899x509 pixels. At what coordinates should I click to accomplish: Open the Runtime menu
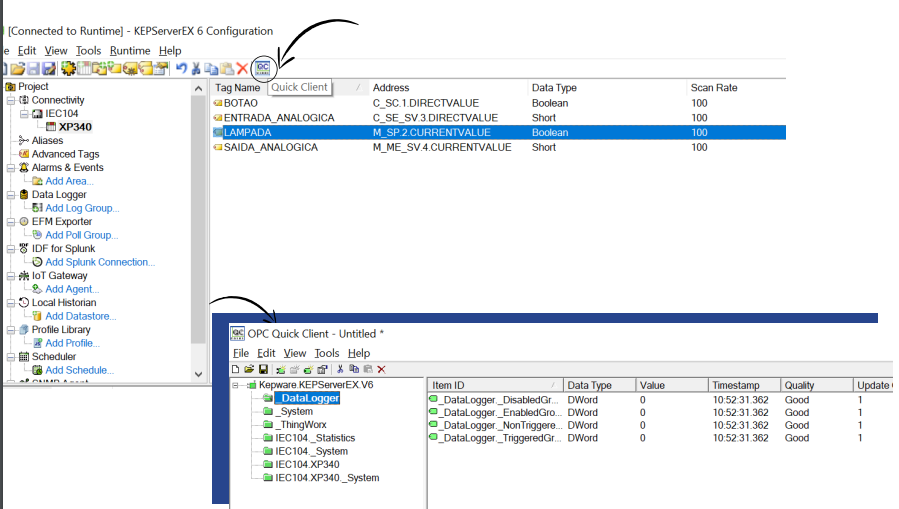(130, 50)
